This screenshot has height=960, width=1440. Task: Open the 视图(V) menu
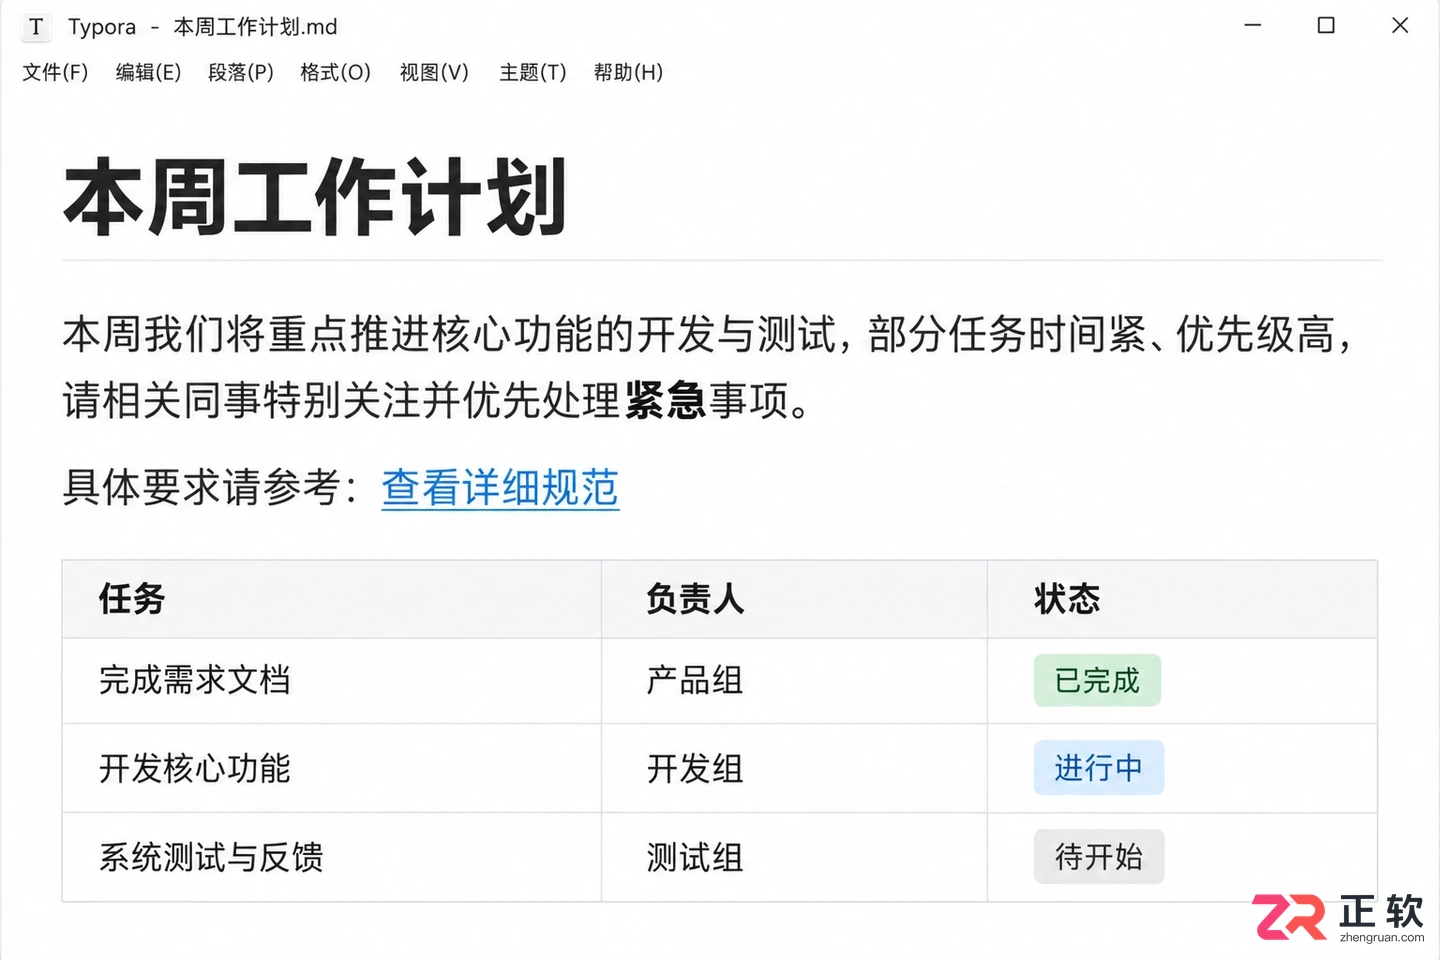tap(434, 72)
